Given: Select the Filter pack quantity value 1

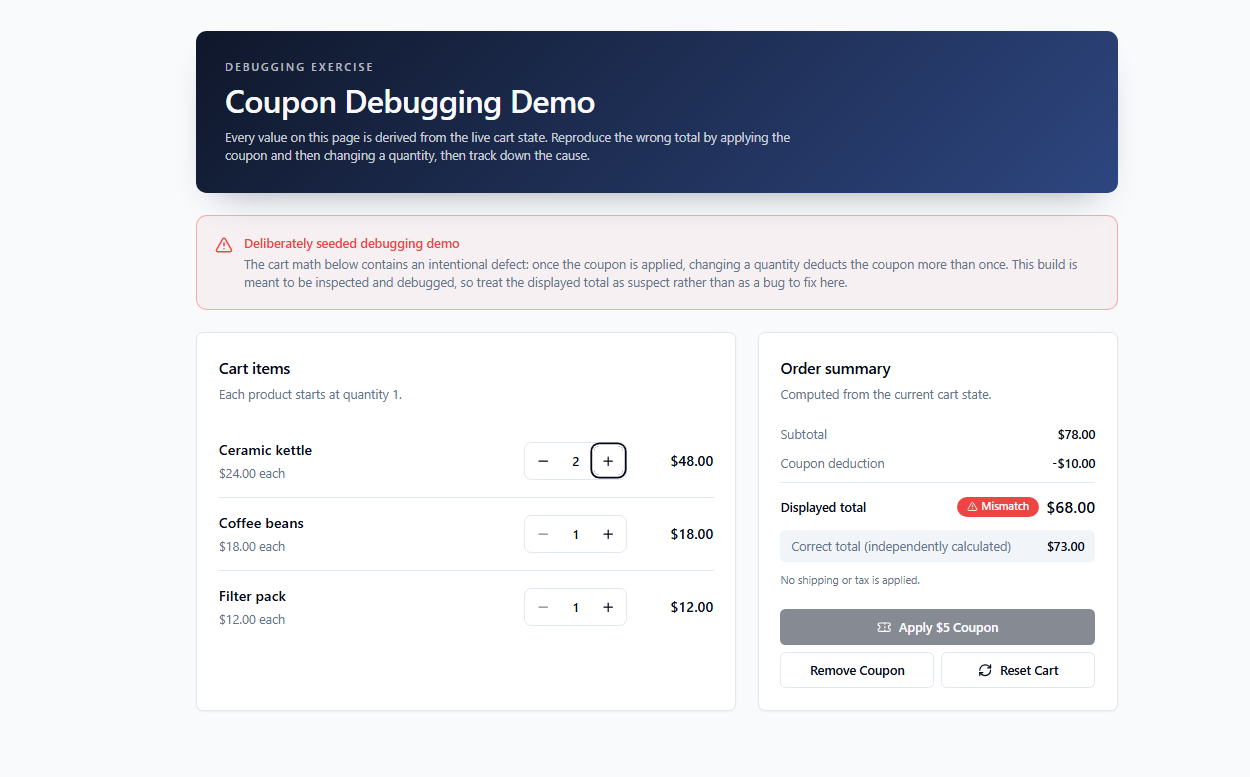Looking at the screenshot, I should coord(576,607).
